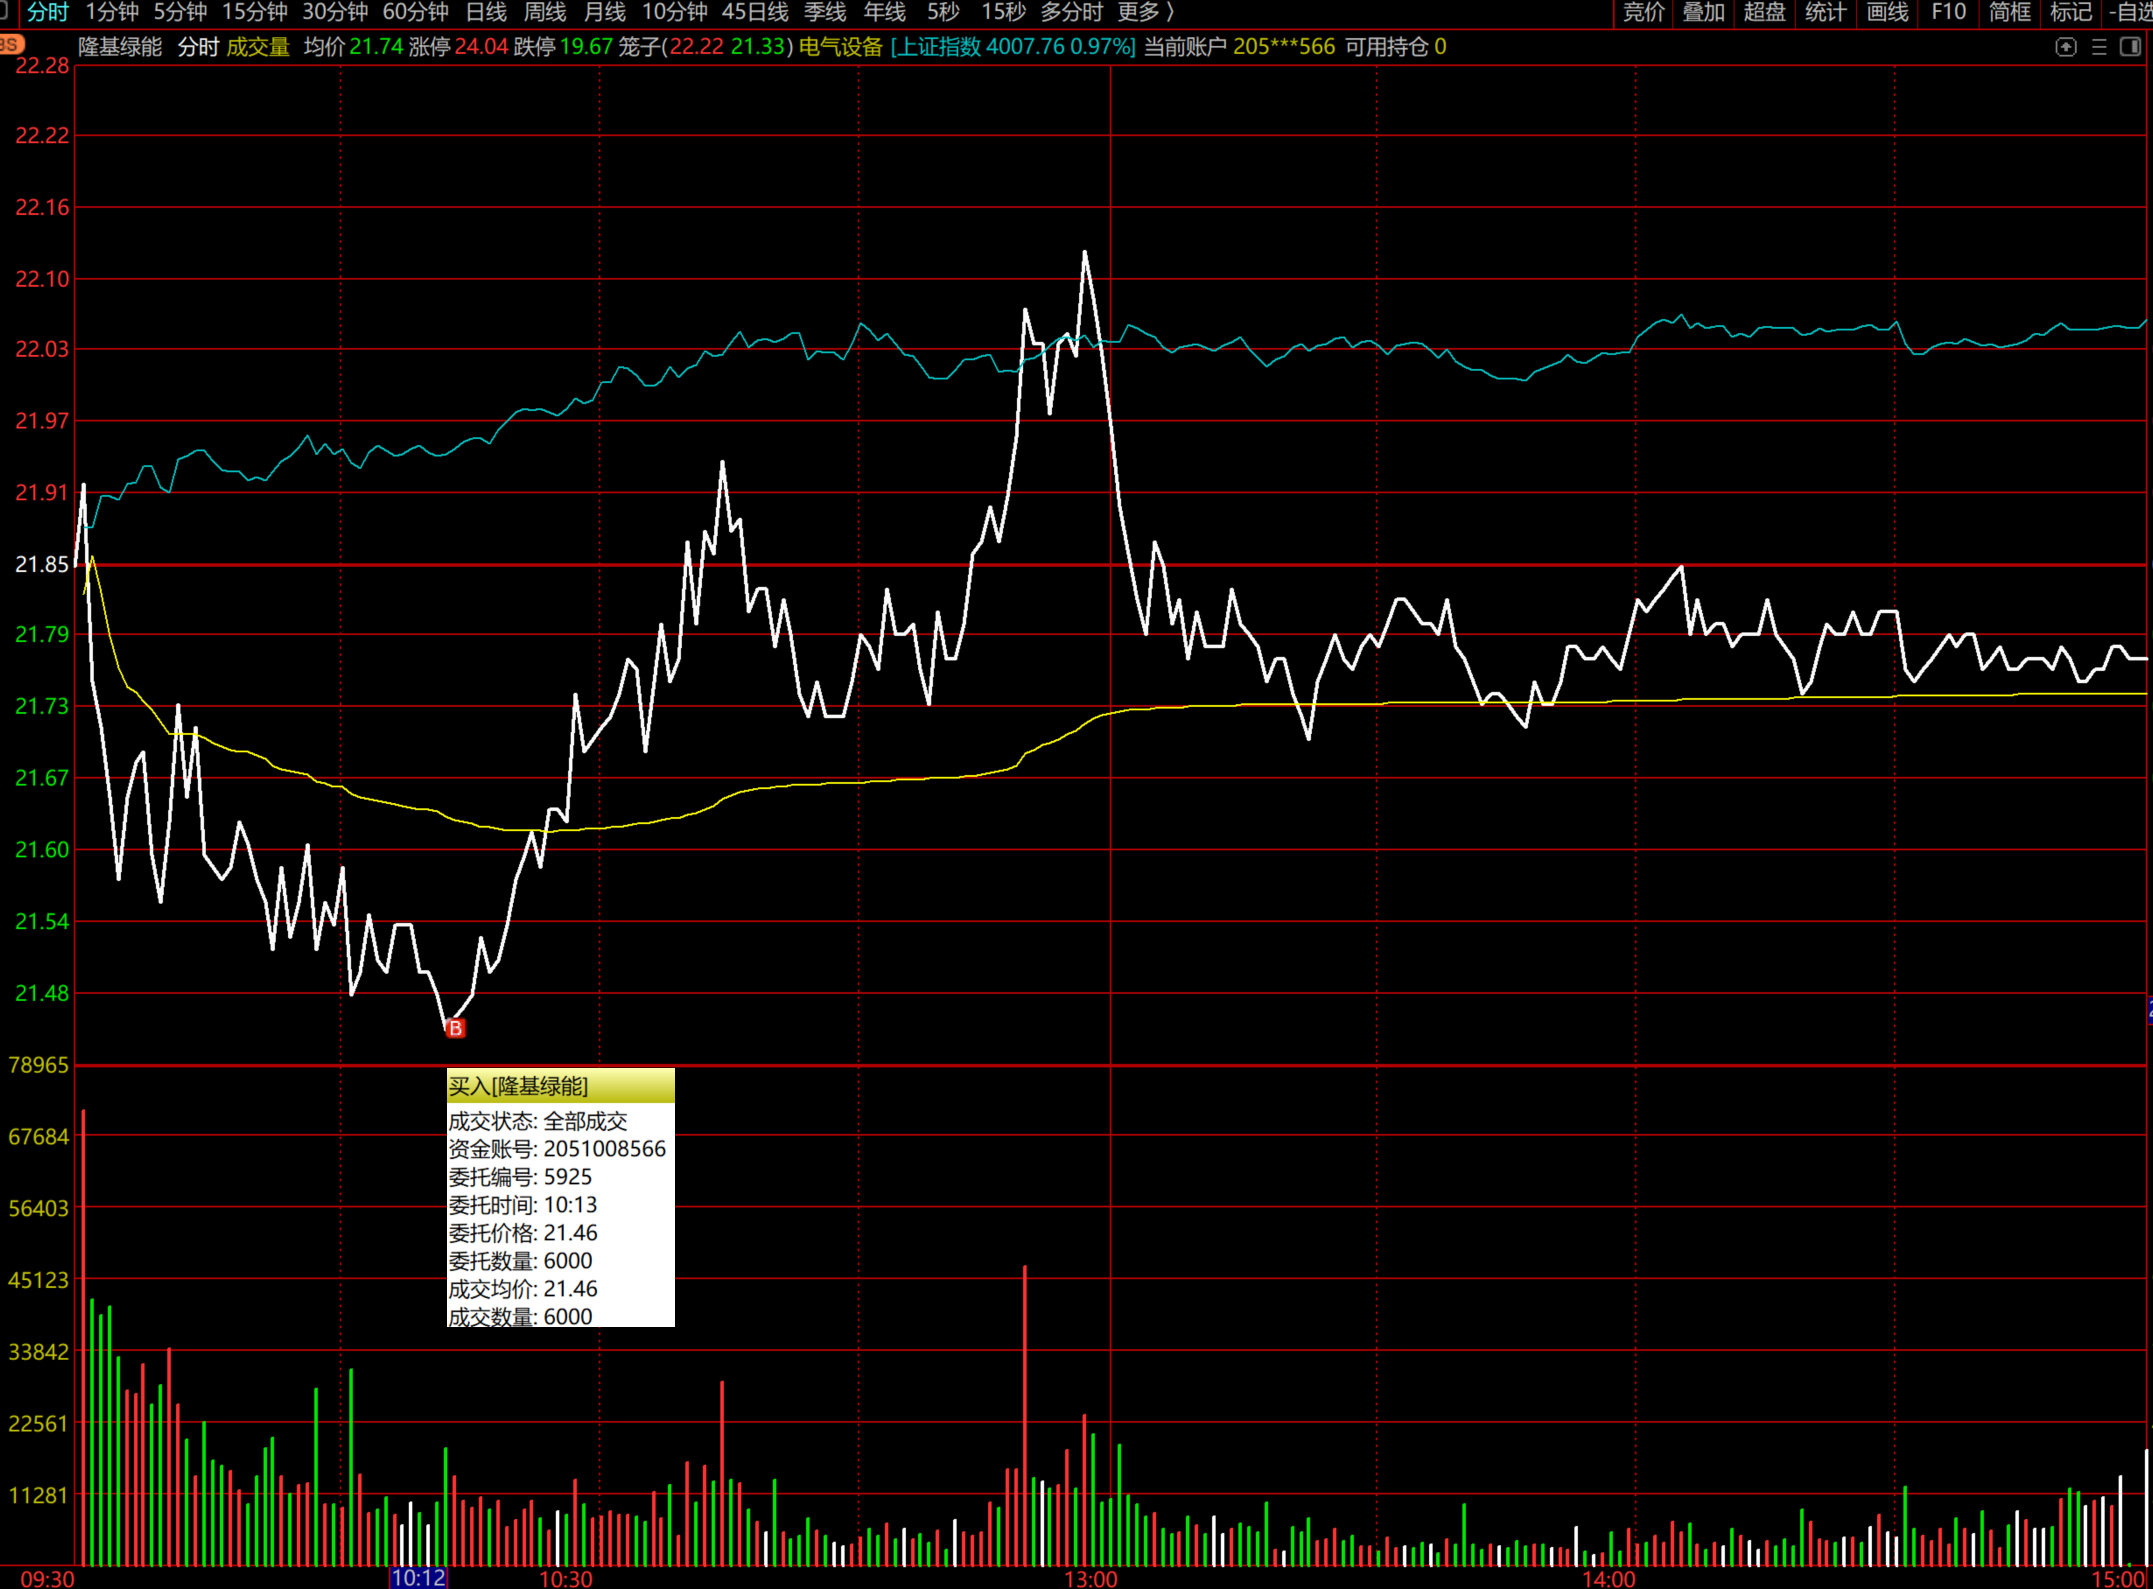Select the 5分钟 period tab

pos(180,12)
